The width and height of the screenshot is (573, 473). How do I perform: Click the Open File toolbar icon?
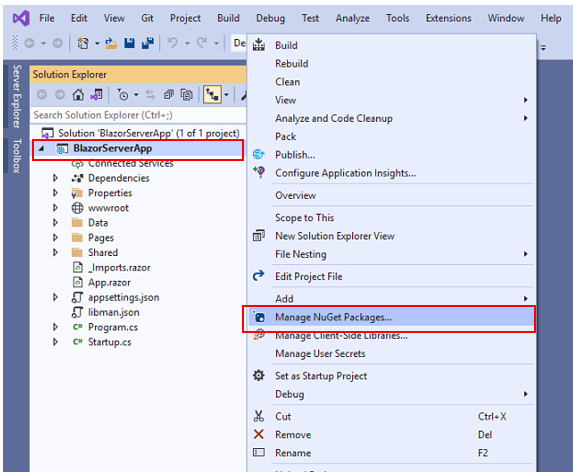(111, 43)
